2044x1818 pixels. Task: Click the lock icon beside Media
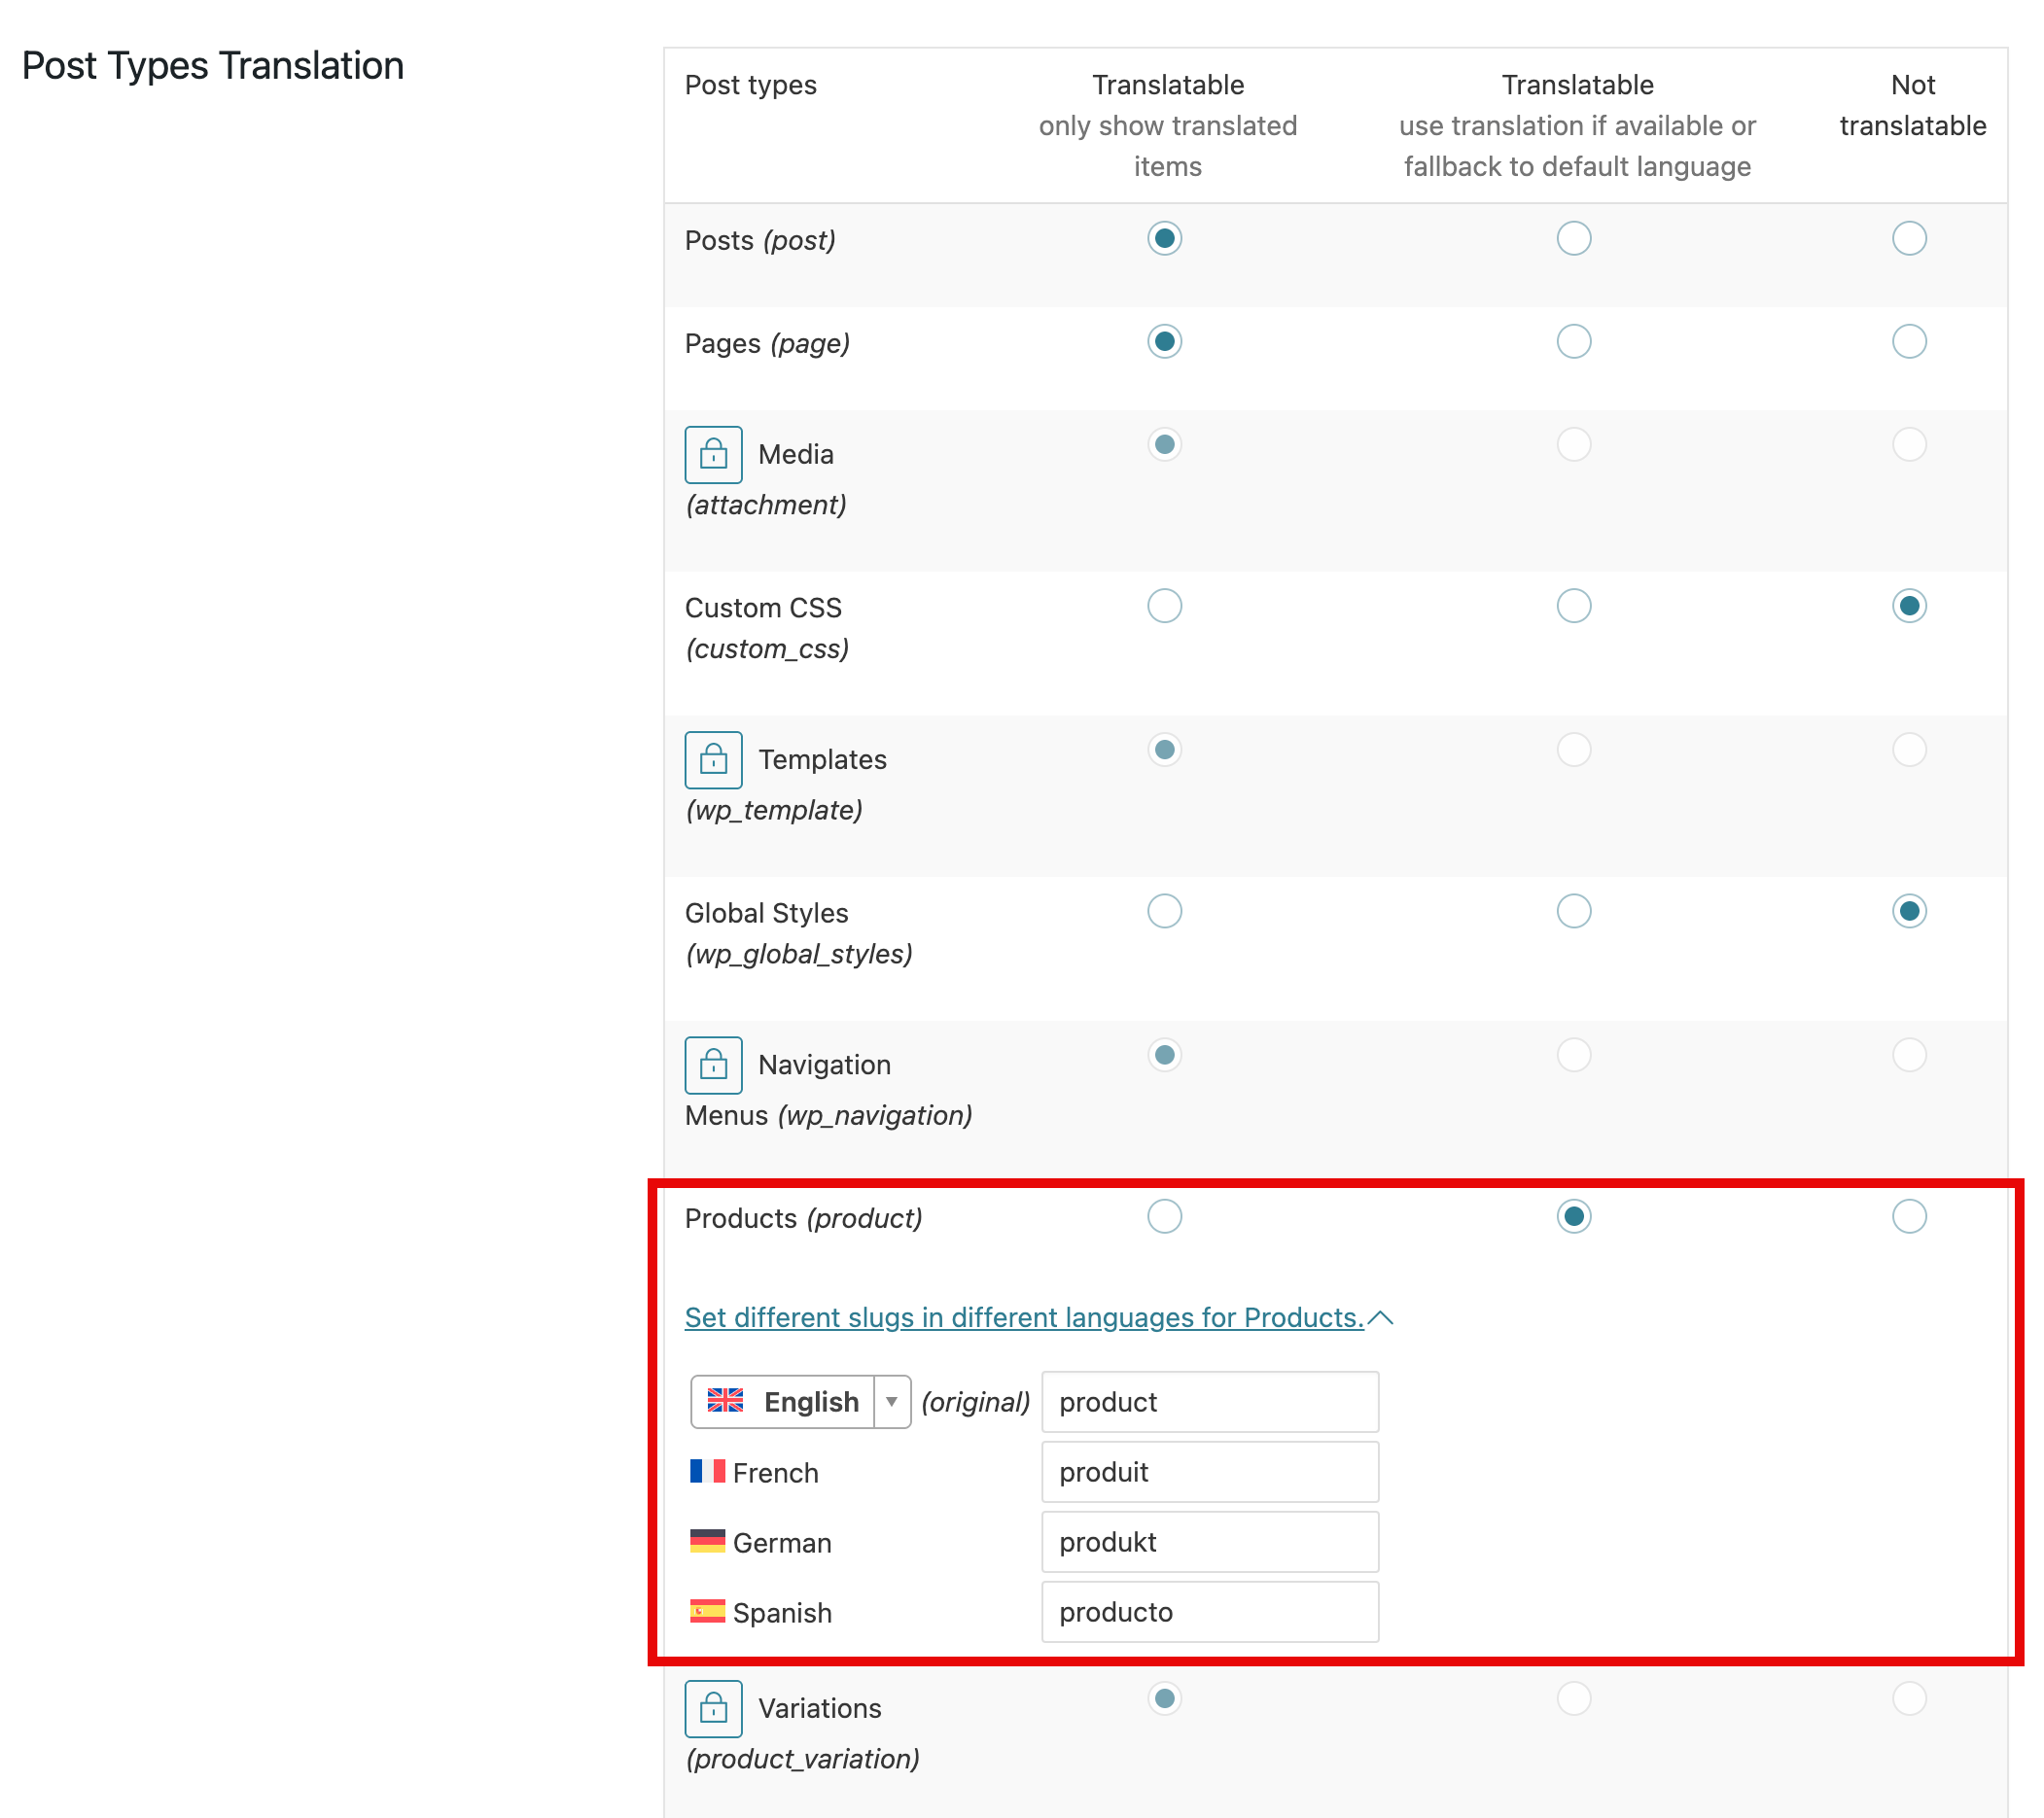tap(713, 454)
